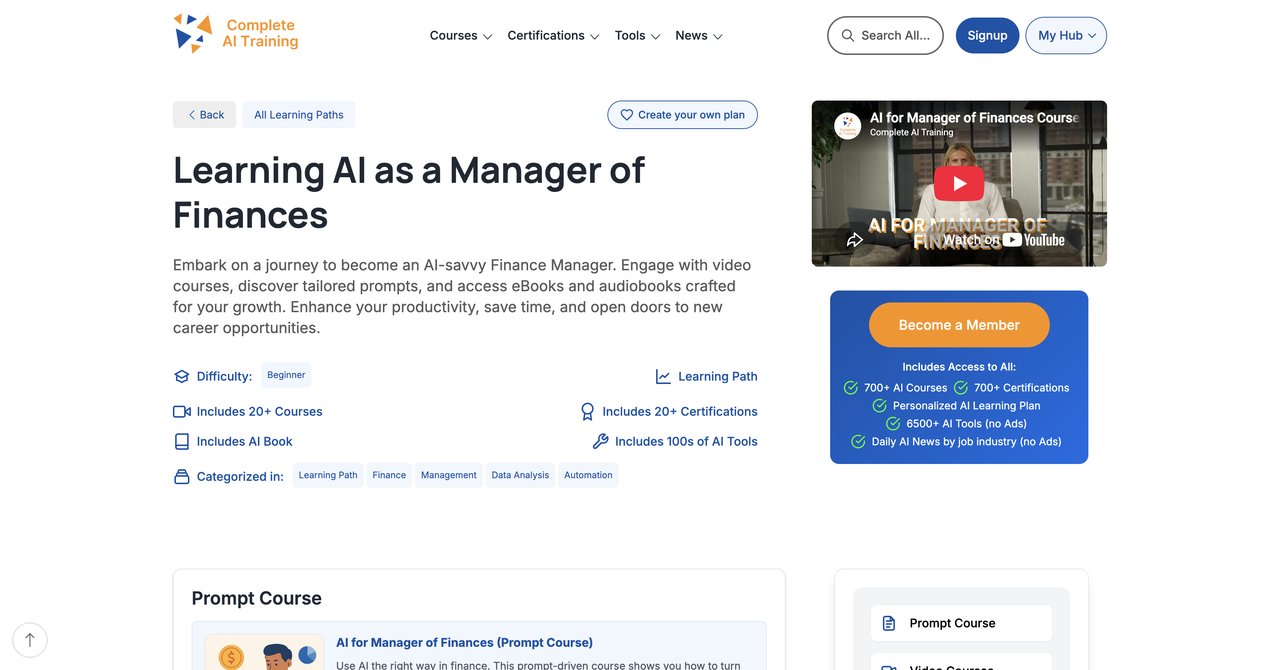The height and width of the screenshot is (670, 1280).
Task: Click the search magnifier icon
Action: [x=848, y=35]
